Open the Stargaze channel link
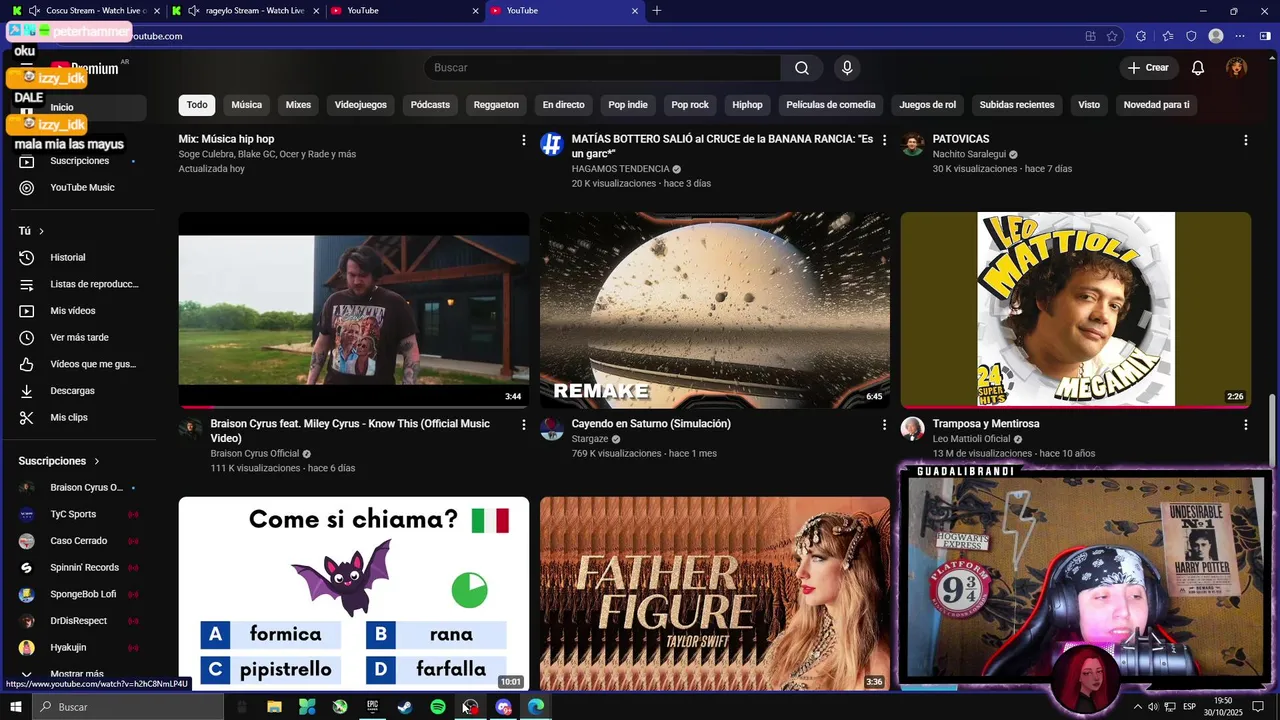Viewport: 1280px width, 720px height. click(590, 439)
